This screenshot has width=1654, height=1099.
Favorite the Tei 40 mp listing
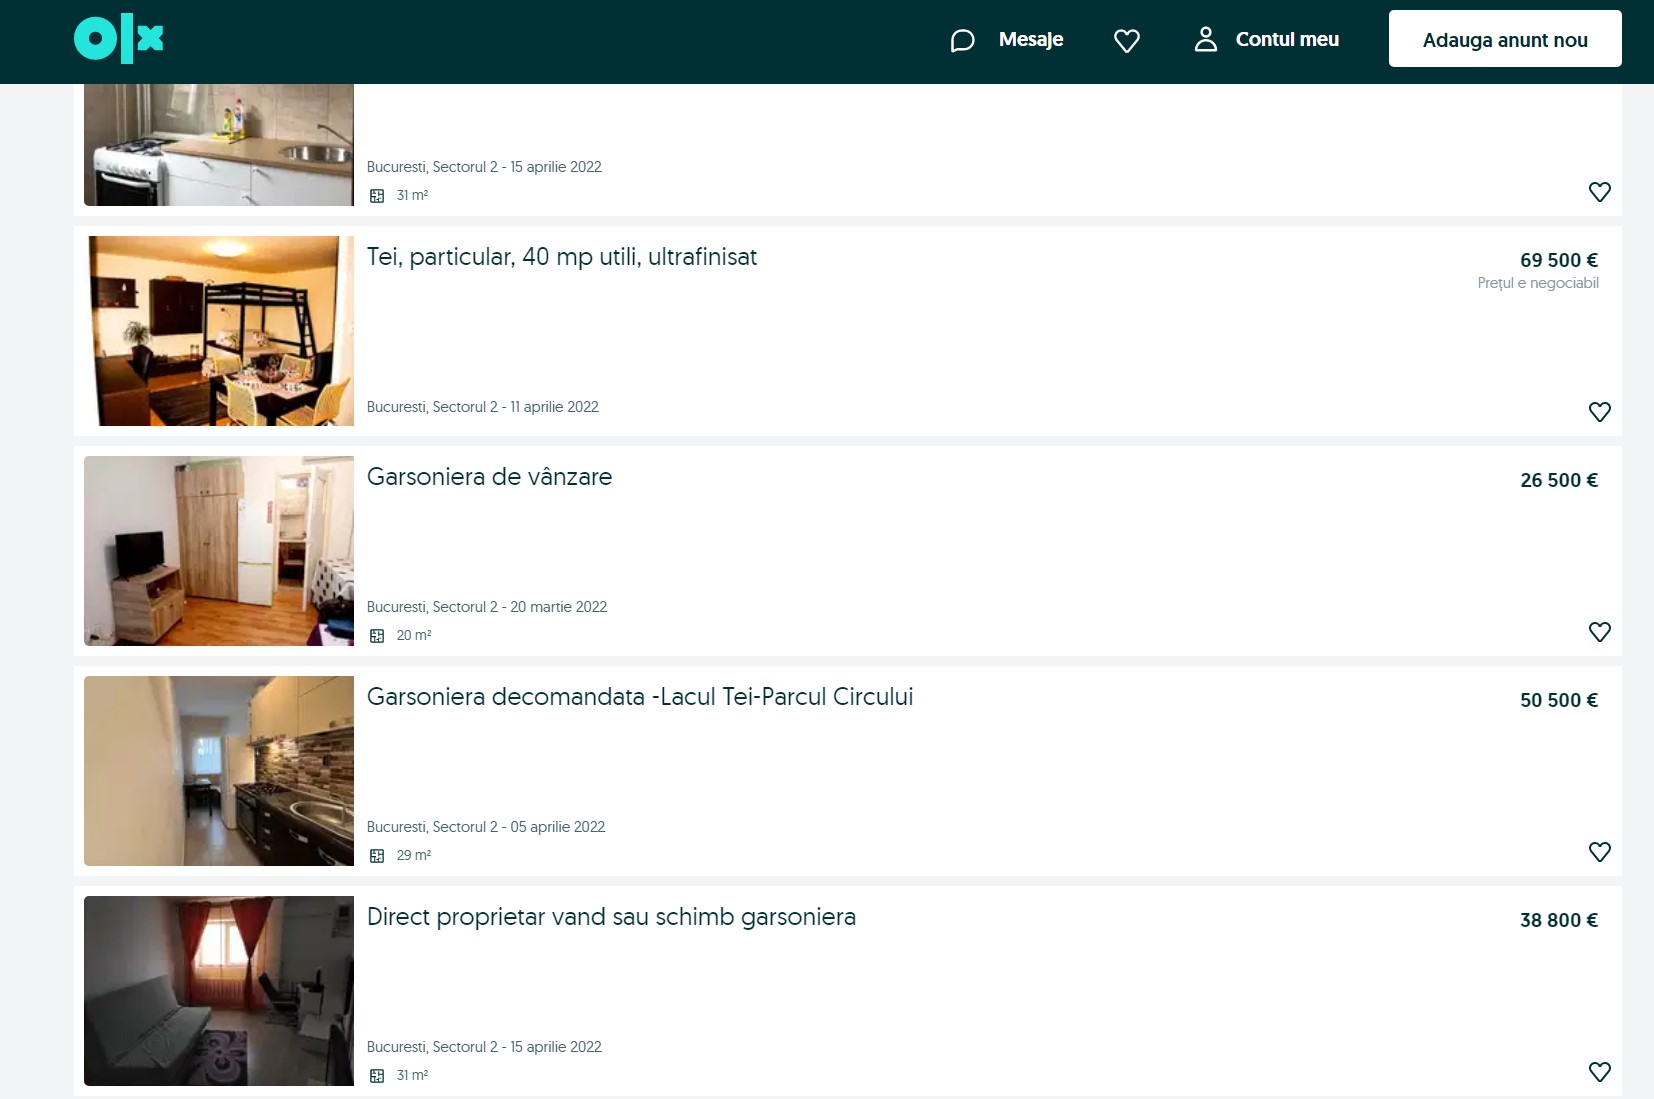tap(1599, 412)
